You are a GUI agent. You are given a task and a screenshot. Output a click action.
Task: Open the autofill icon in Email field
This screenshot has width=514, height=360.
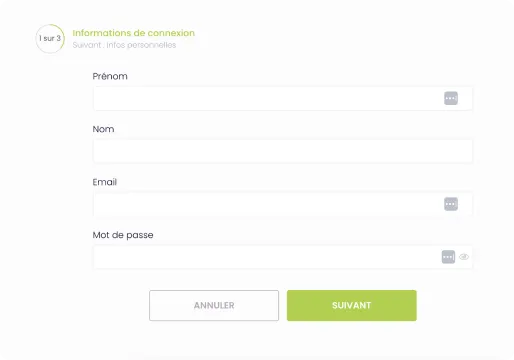click(x=451, y=204)
